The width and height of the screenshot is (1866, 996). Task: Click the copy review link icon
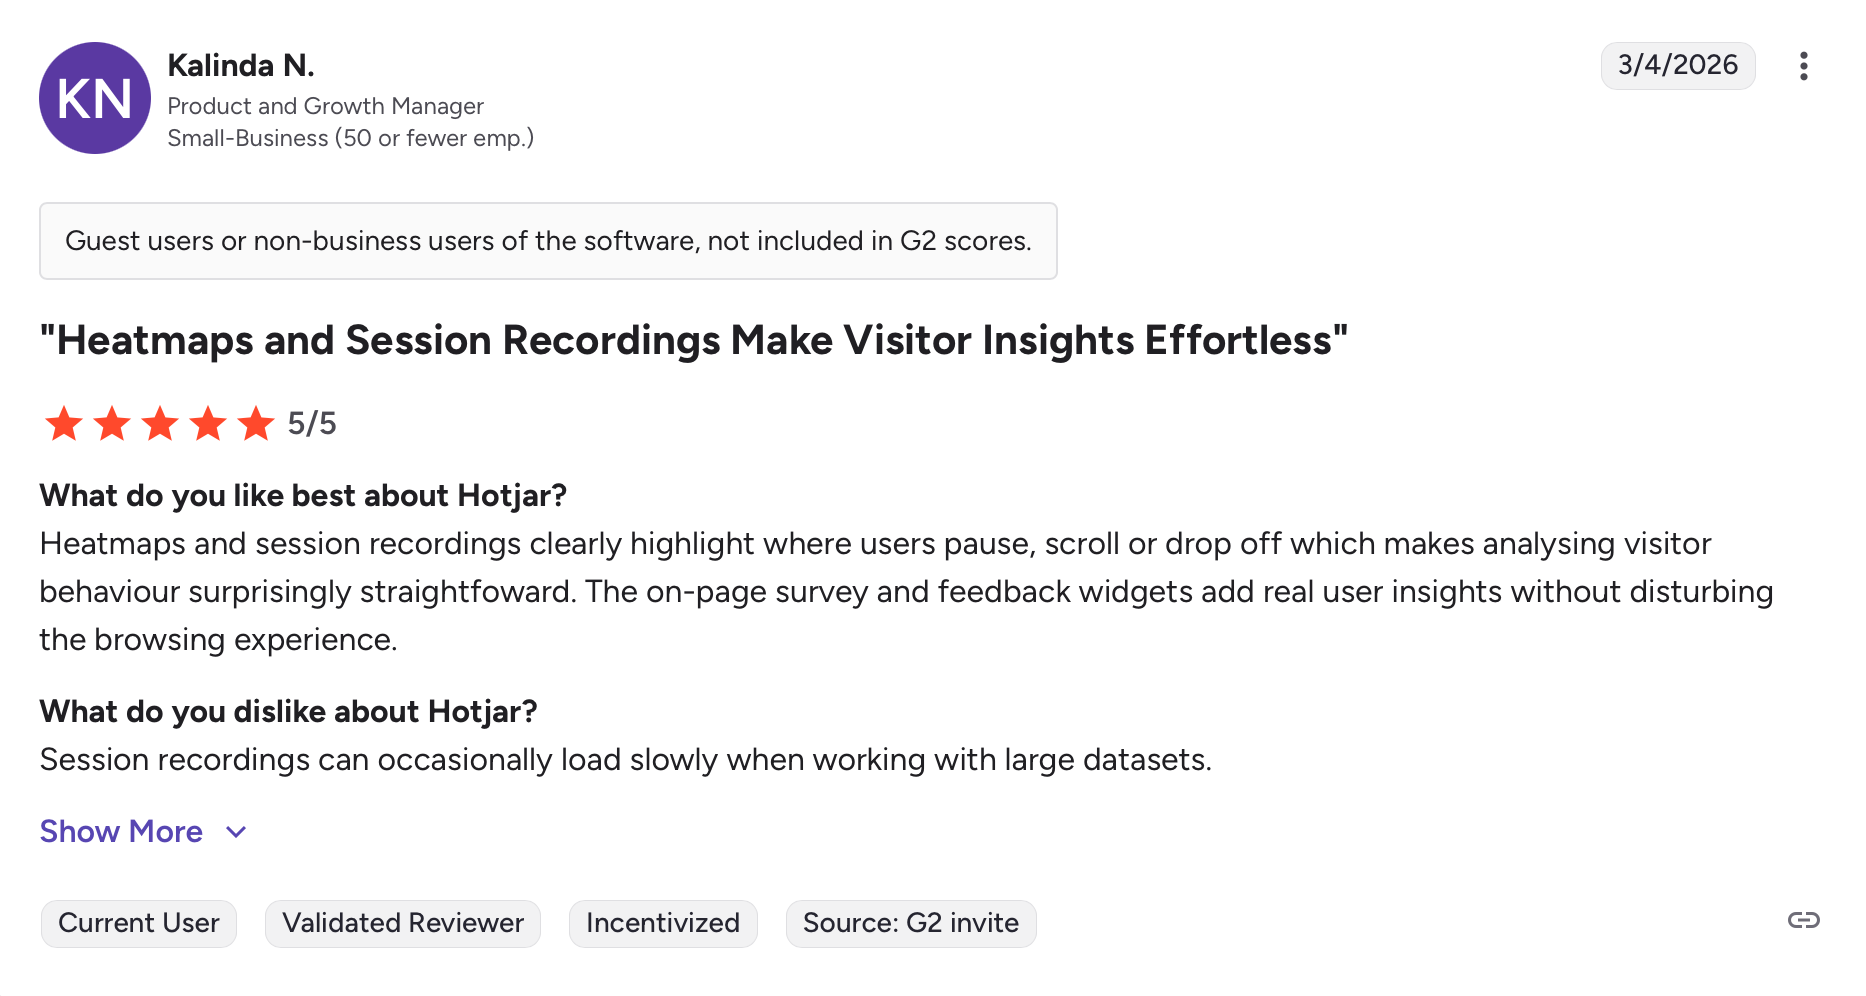tap(1803, 920)
